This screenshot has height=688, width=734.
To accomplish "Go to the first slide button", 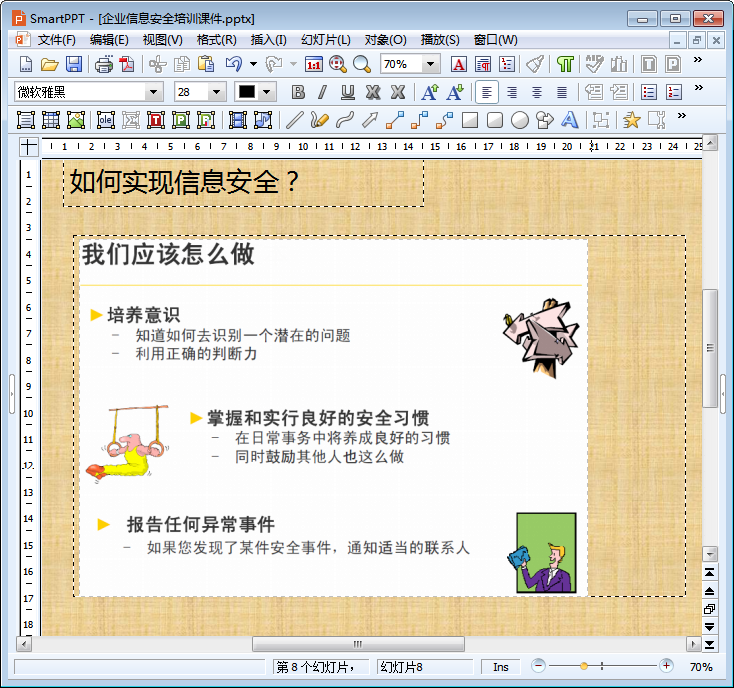I will click(x=710, y=572).
